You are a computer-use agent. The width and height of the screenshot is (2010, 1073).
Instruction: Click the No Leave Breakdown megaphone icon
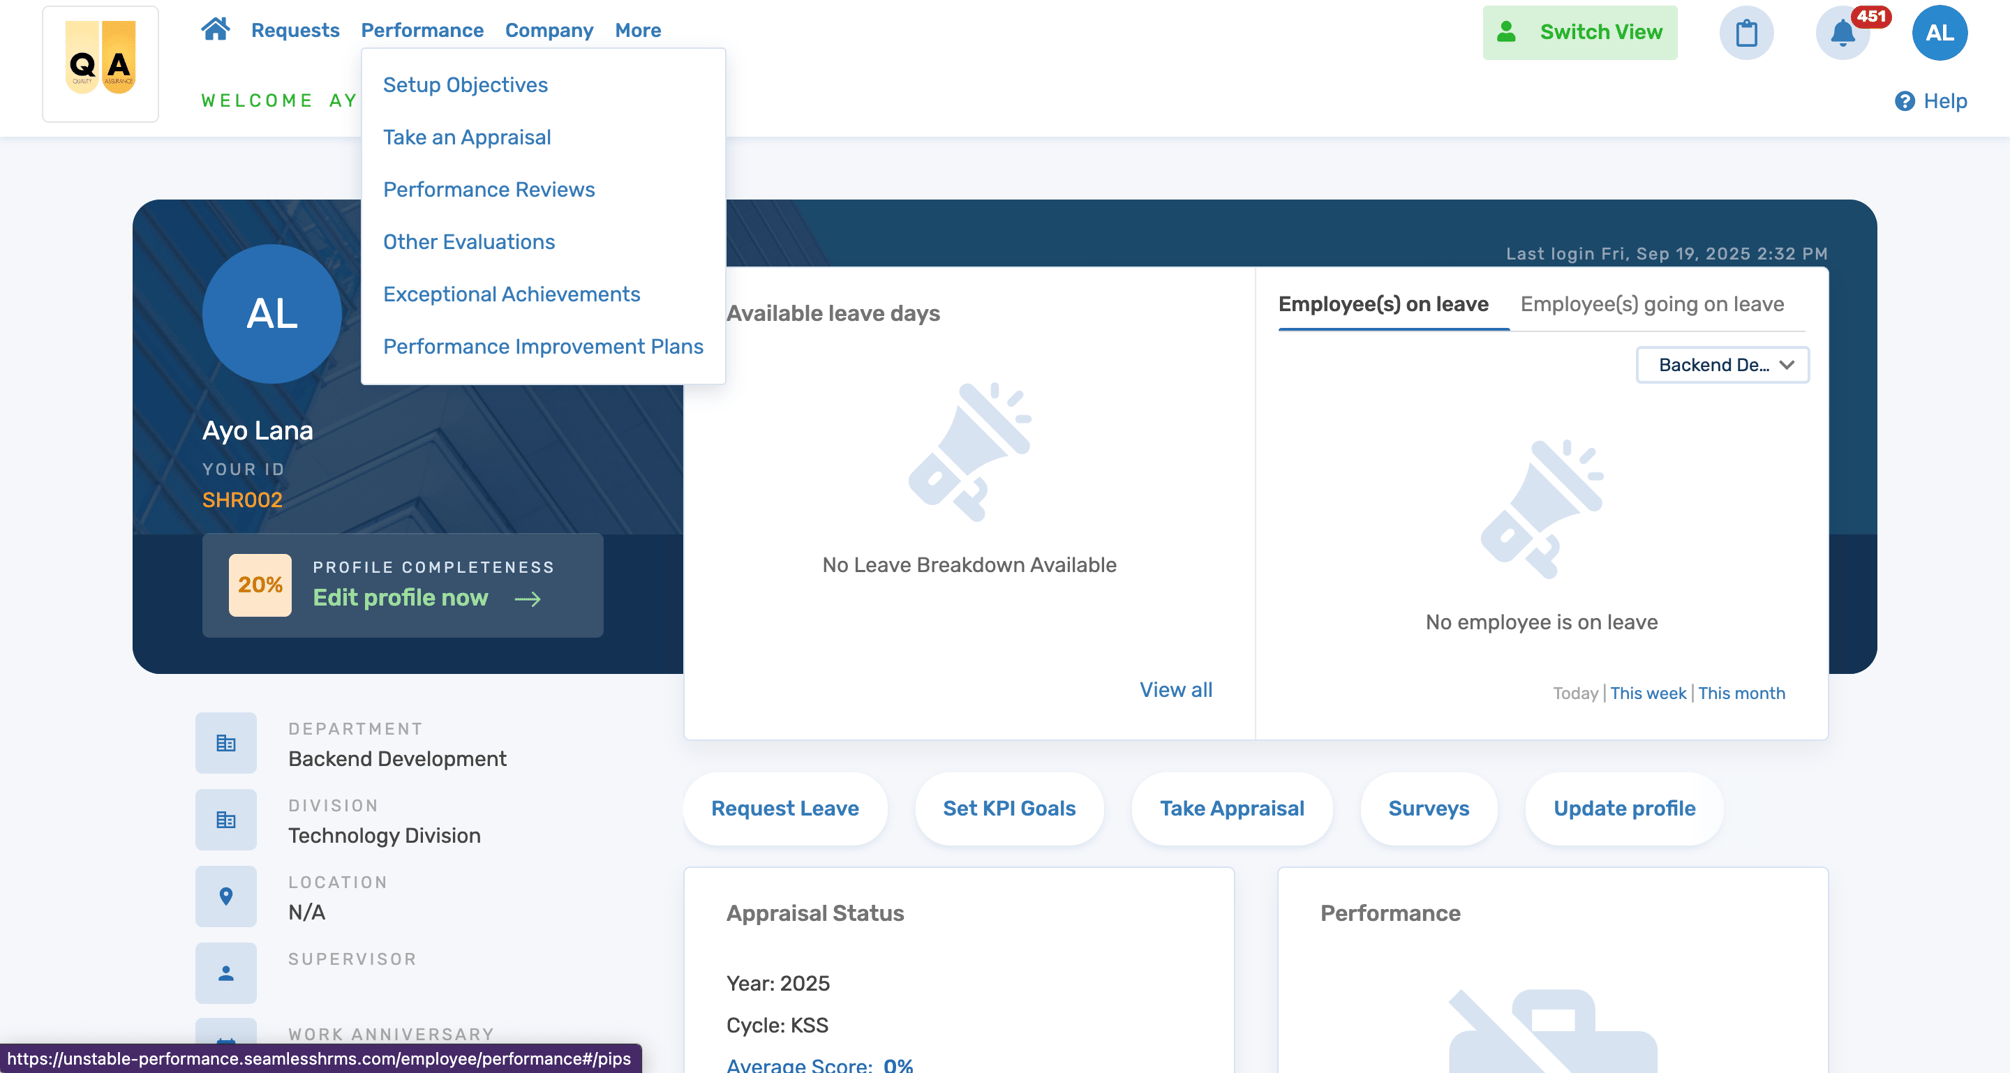[969, 452]
